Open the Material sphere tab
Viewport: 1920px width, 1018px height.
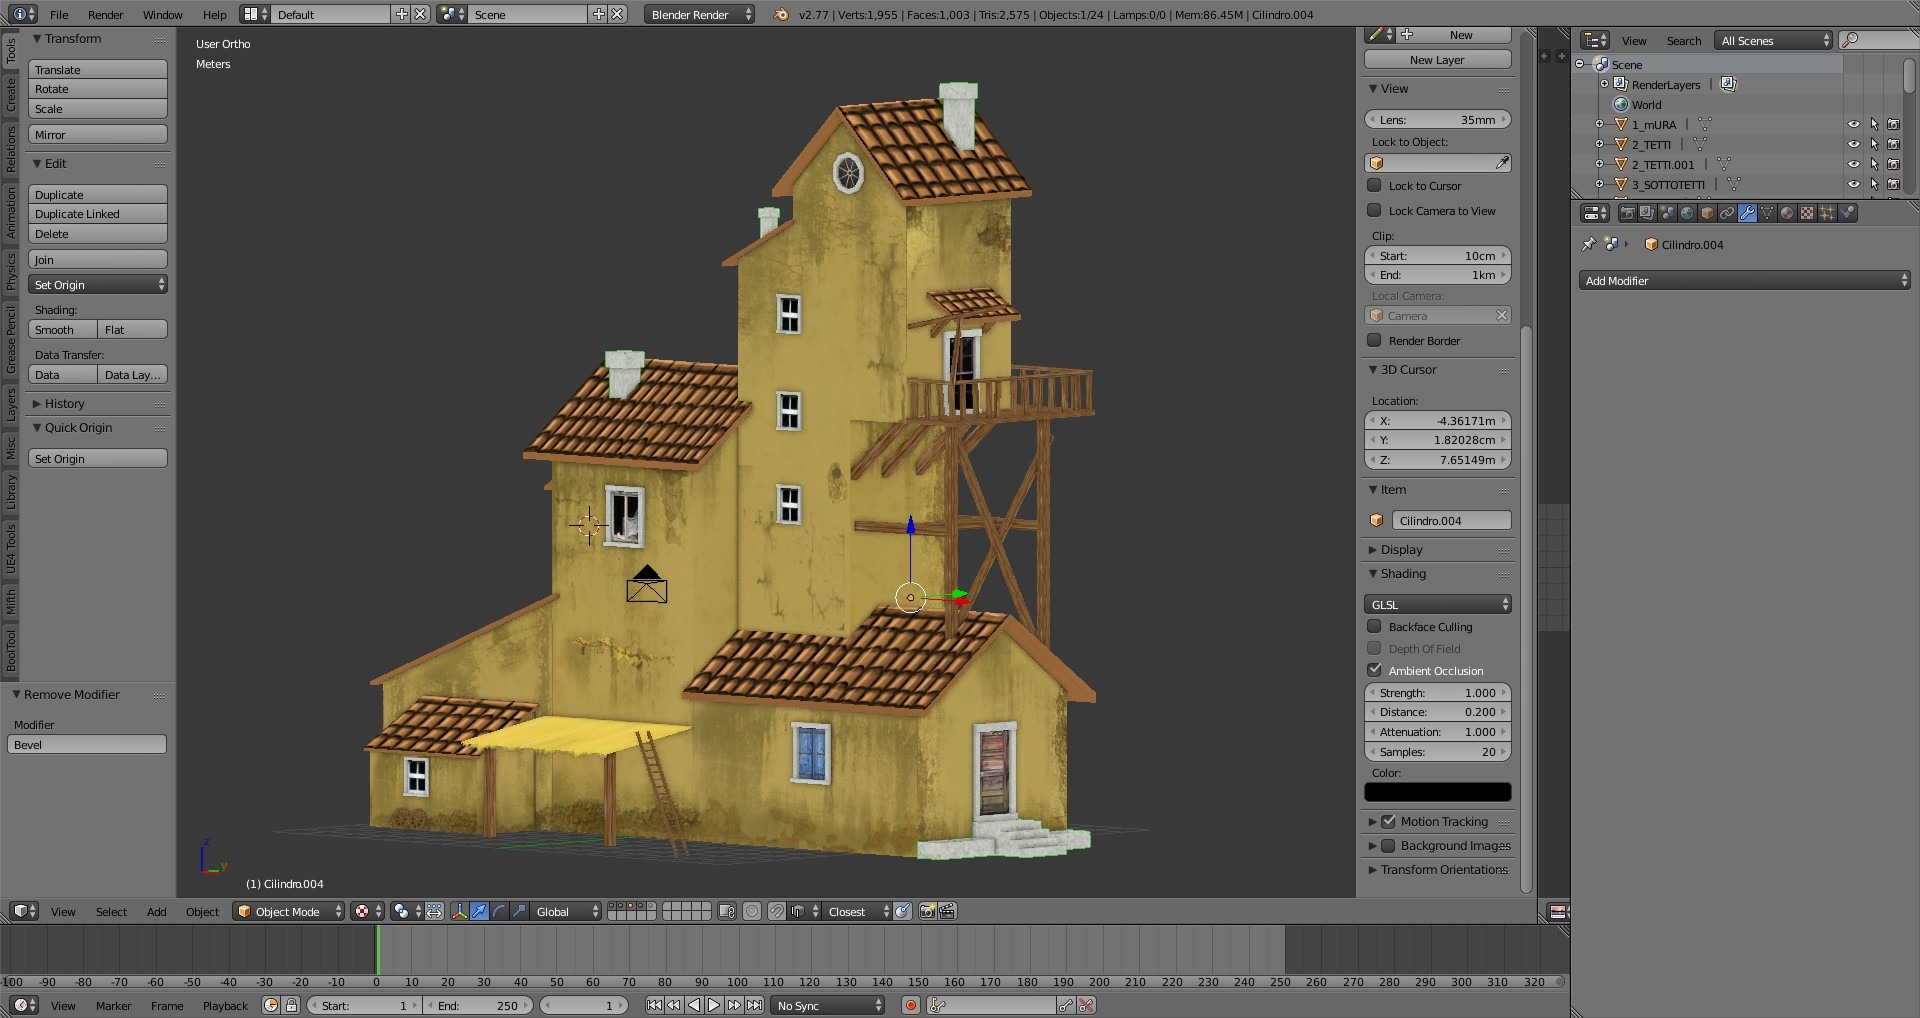[1787, 213]
